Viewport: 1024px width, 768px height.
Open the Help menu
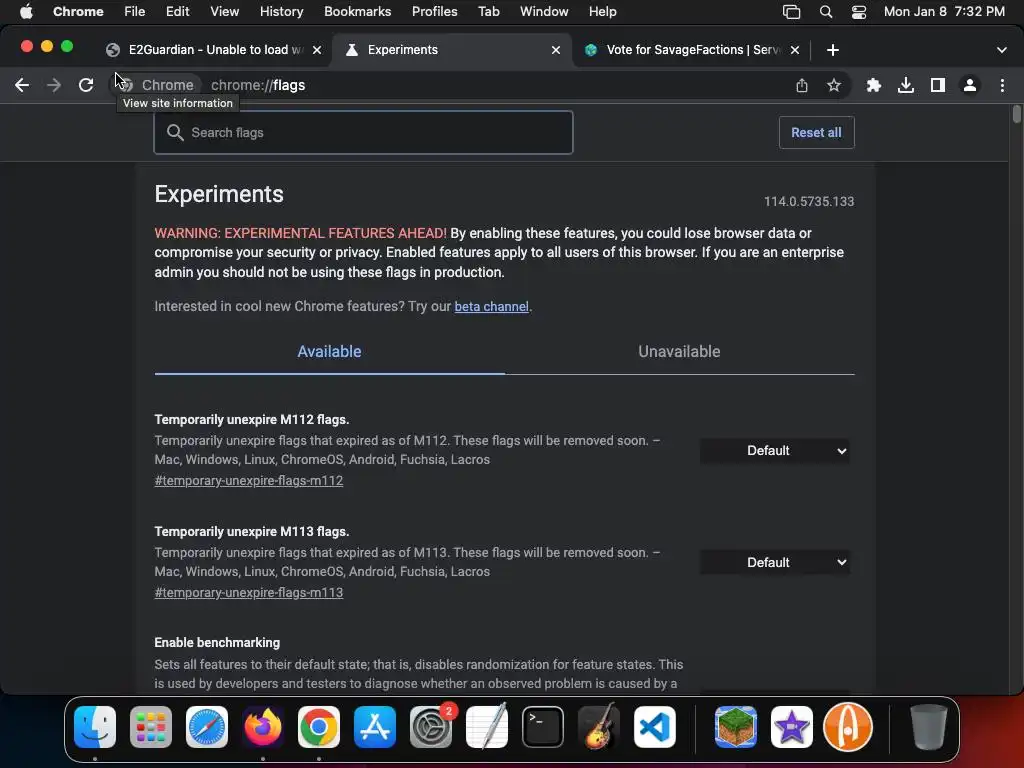tap(602, 12)
